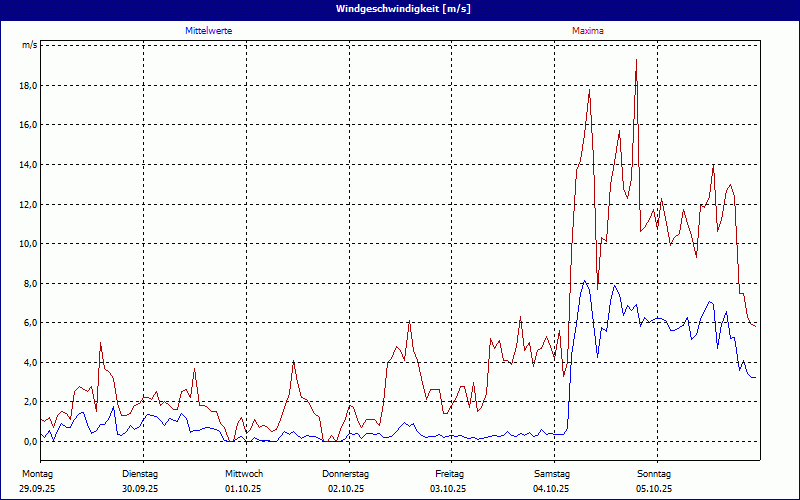
Task: Select the Montag day label
Action: coord(37,473)
